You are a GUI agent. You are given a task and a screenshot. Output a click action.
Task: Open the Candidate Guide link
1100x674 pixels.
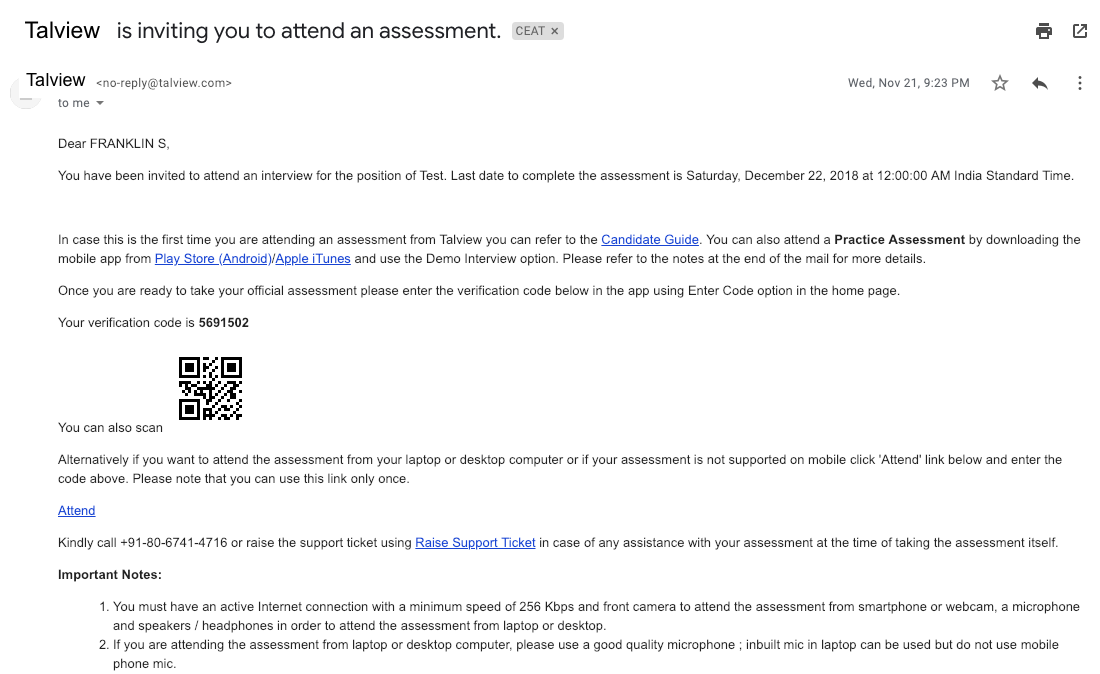pos(649,239)
